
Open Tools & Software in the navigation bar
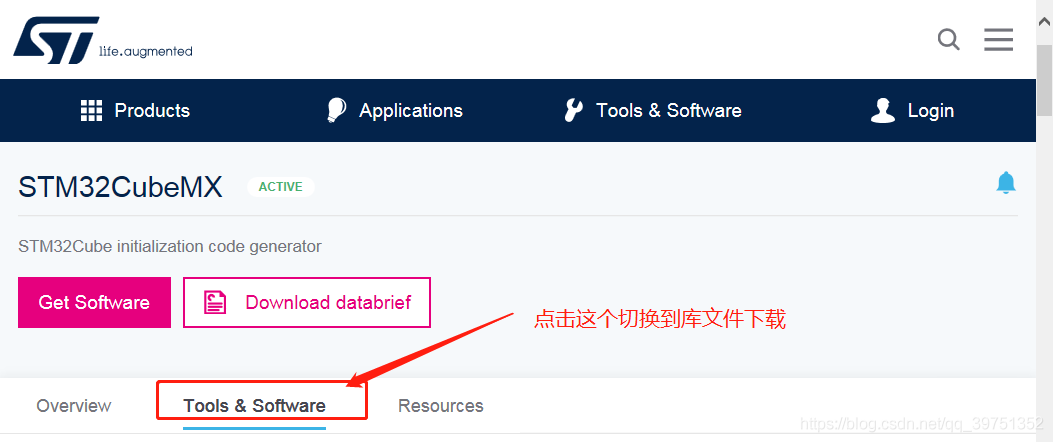653,110
